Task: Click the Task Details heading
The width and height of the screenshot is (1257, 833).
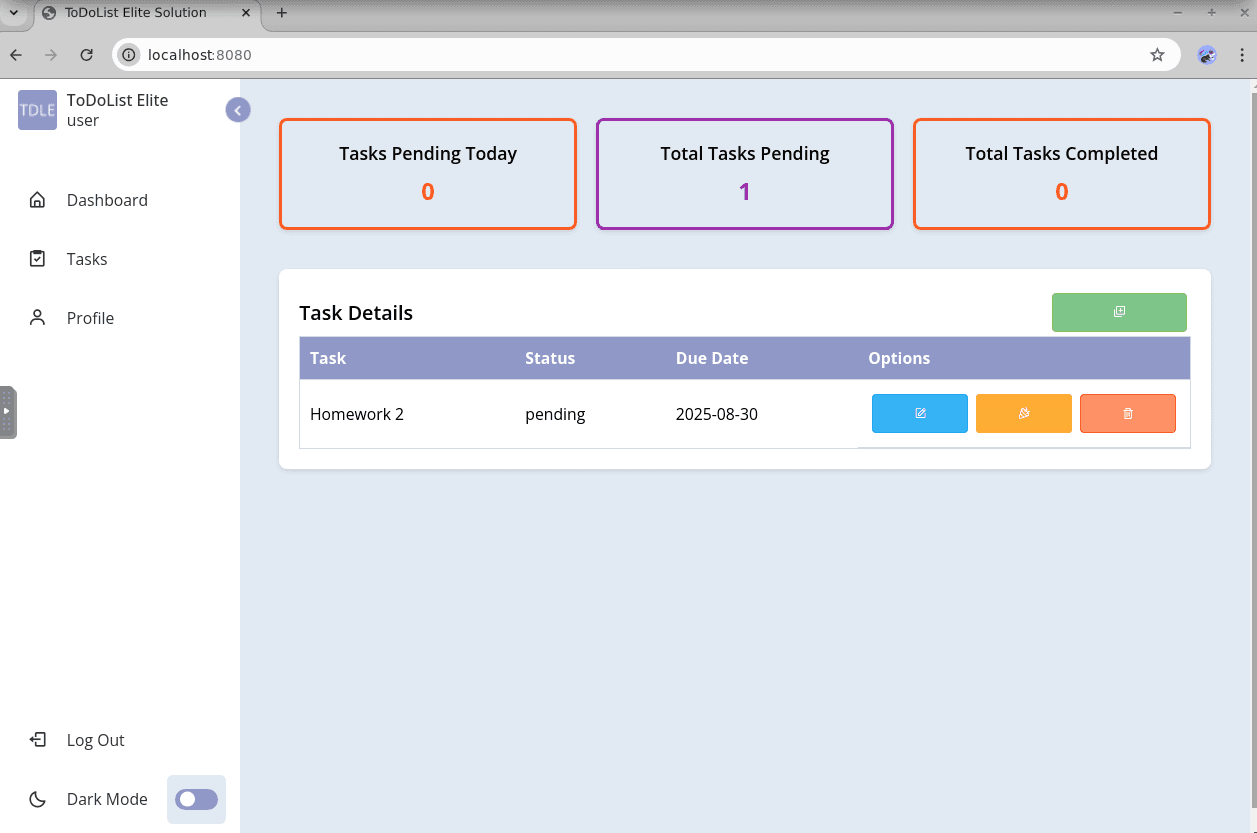Action: pyautogui.click(x=356, y=313)
